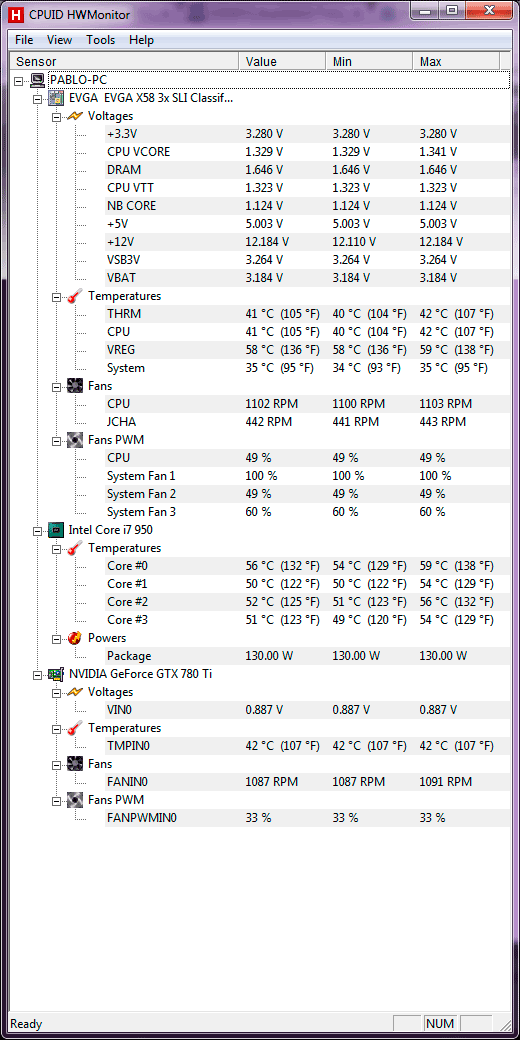Screen dimensions: 520x1040
Task: Click the Max column header
Action: (x=456, y=62)
